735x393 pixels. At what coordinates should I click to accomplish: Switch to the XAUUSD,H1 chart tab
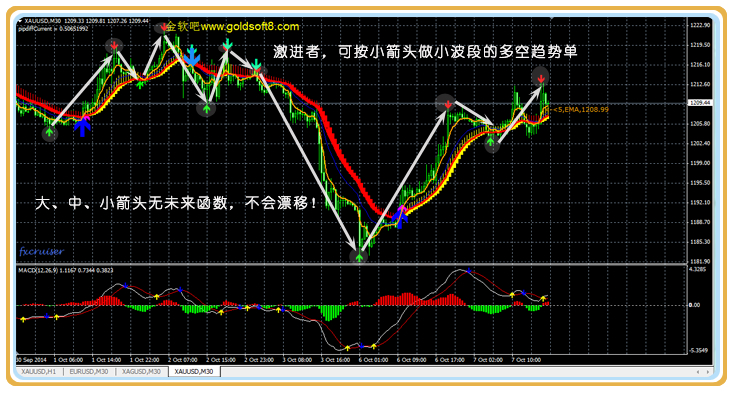38,372
